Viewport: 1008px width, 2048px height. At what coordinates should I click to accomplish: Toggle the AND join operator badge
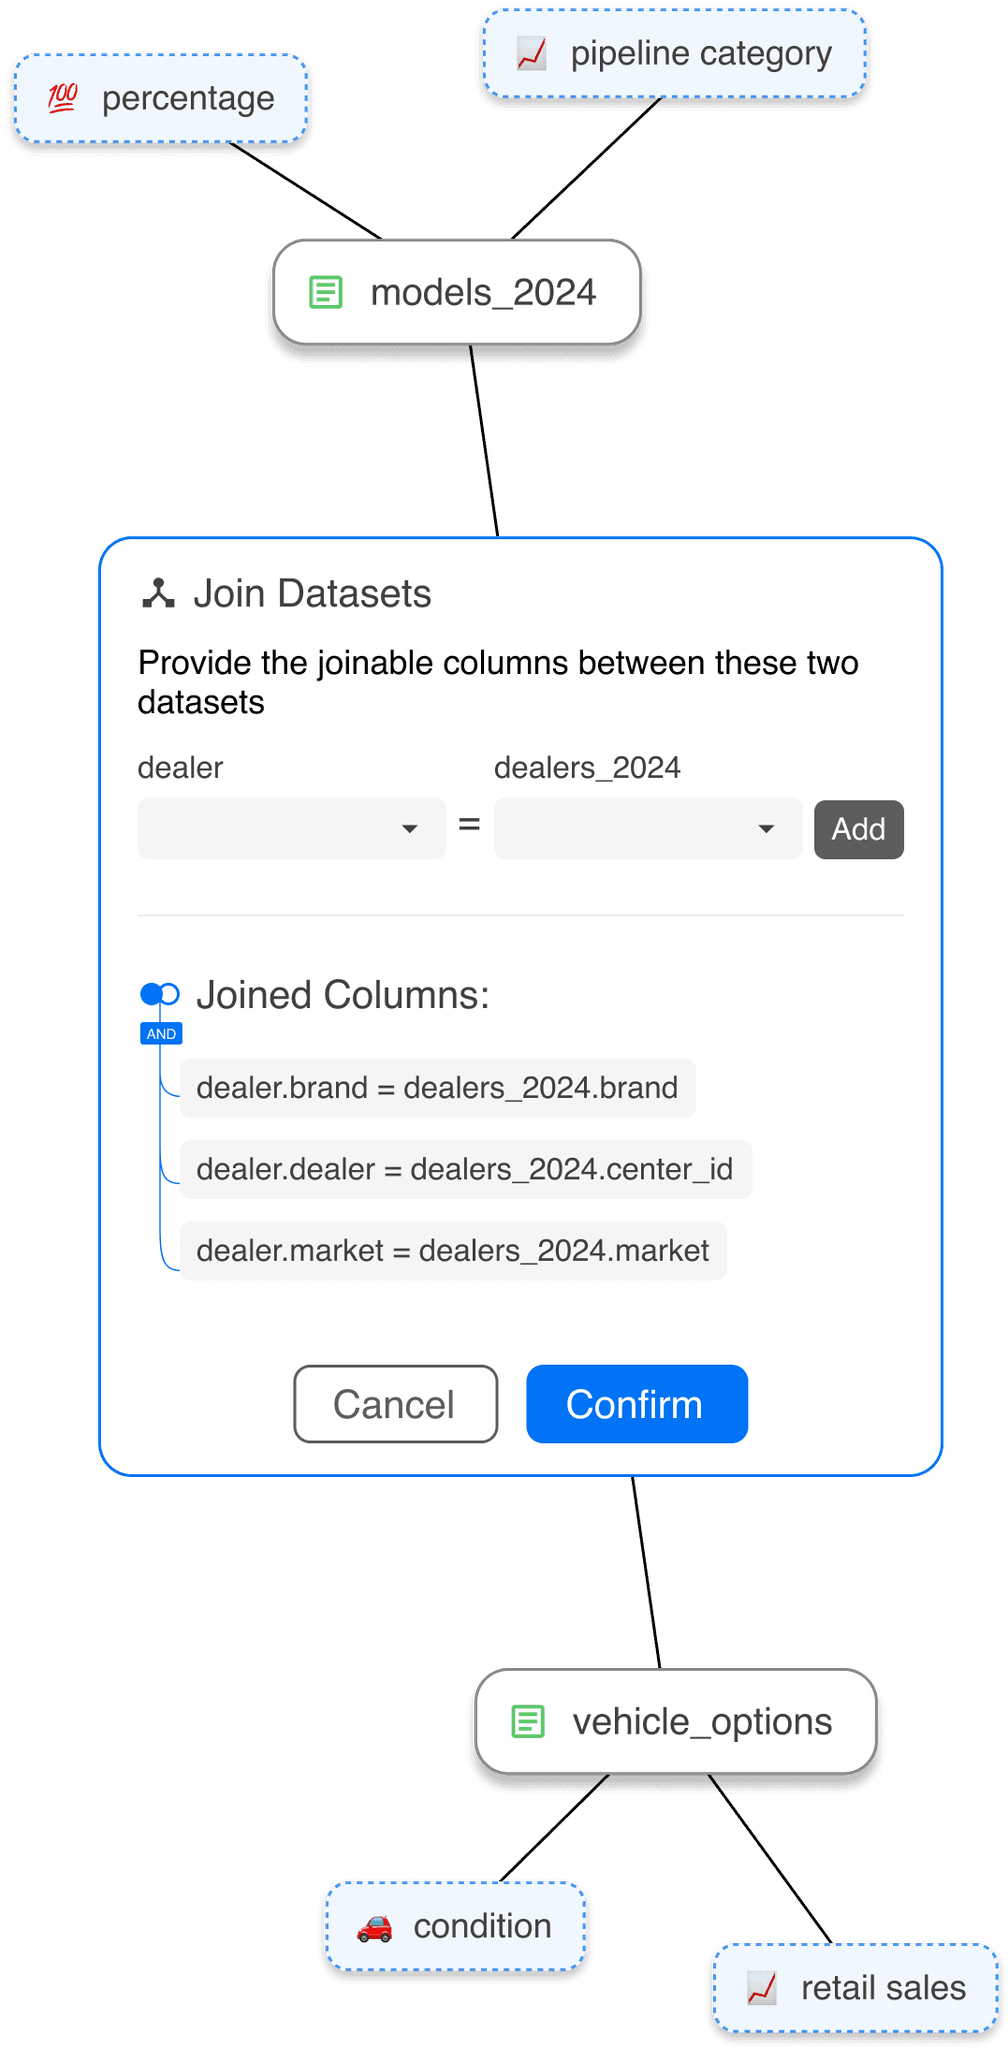pyautogui.click(x=161, y=1034)
